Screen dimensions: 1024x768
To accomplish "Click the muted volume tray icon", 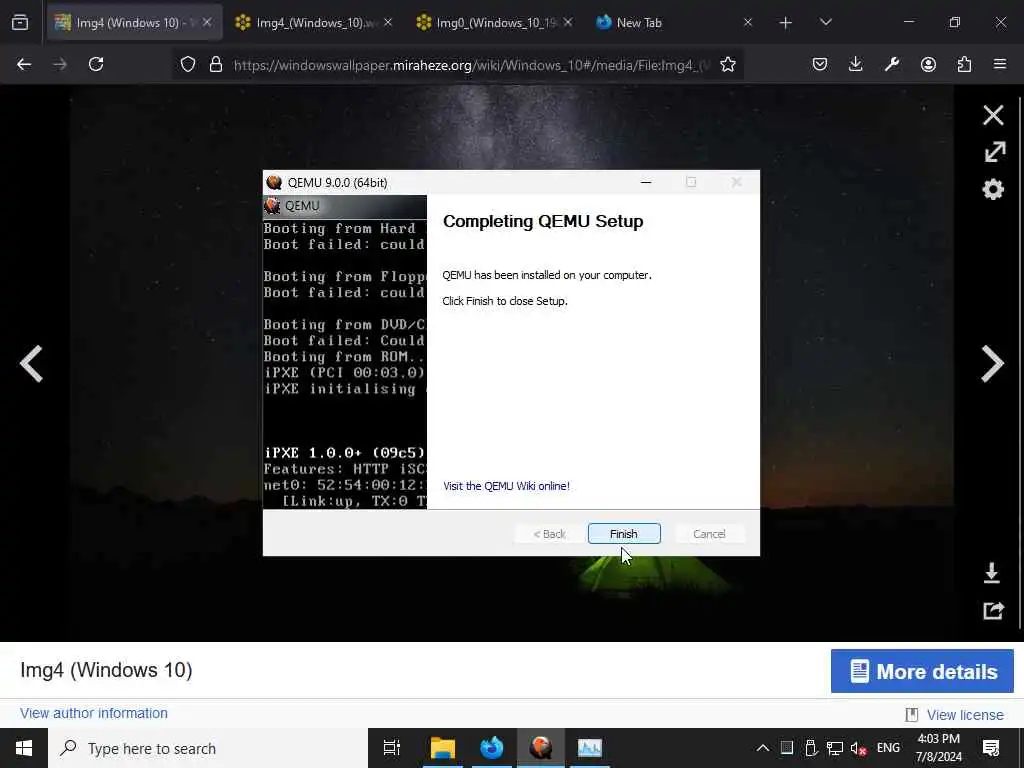I will pyautogui.click(x=859, y=748).
